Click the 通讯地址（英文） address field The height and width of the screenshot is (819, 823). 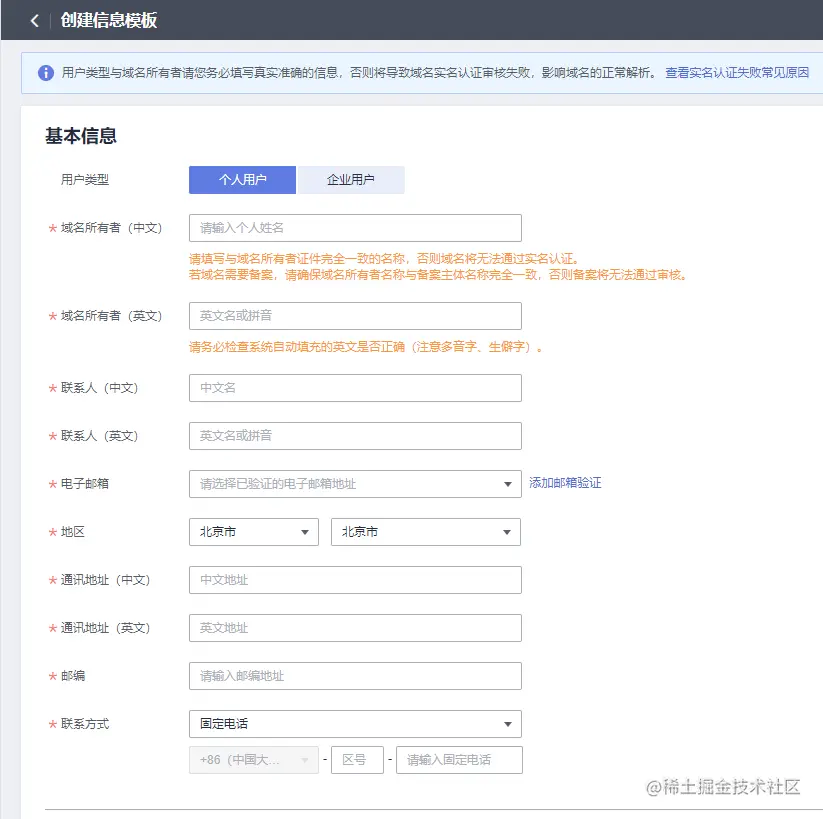click(x=355, y=628)
